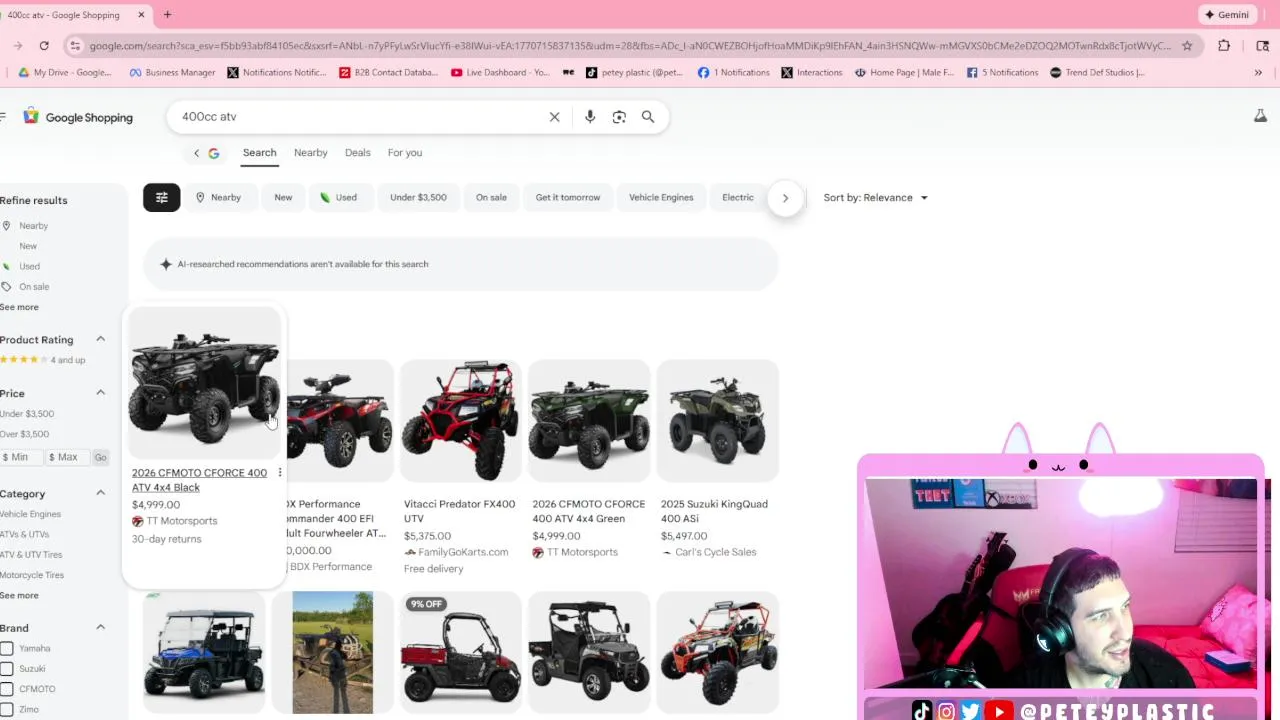Screen dimensions: 1280x720
Task: Open the Labs flask icon
Action: (x=1260, y=117)
